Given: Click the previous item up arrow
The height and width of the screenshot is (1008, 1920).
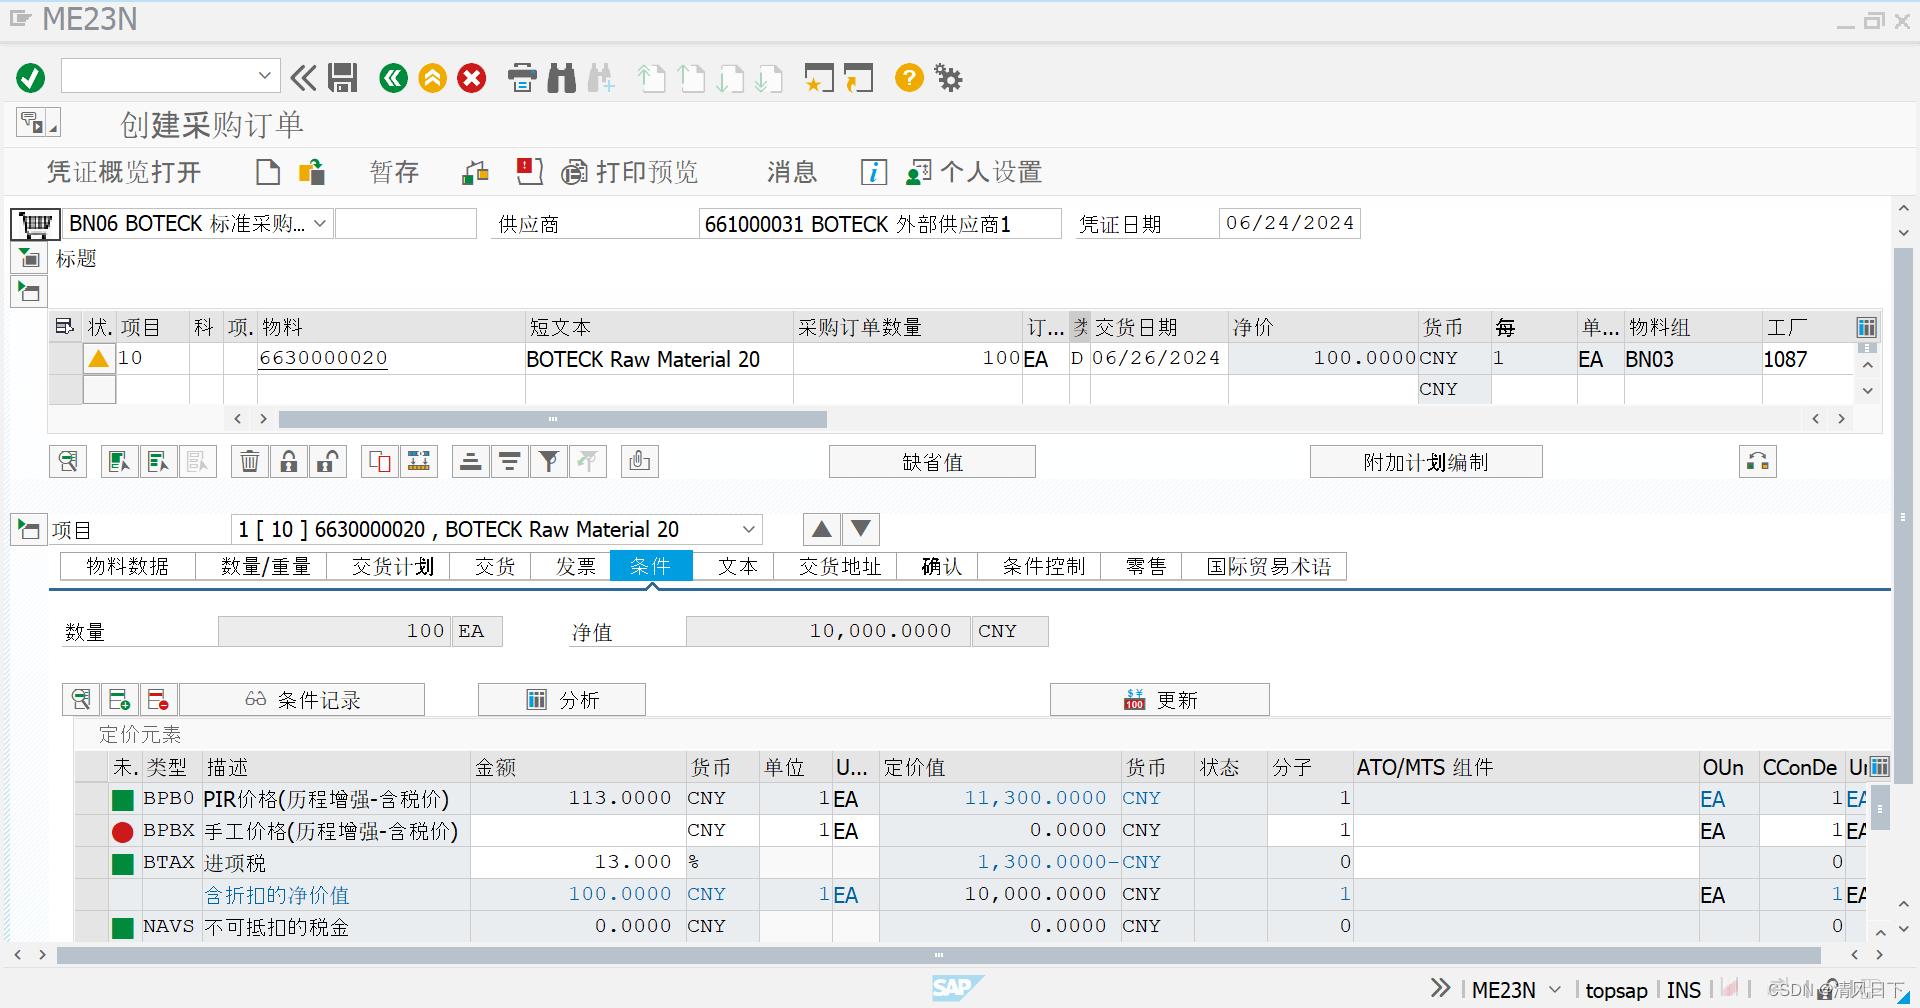Looking at the screenshot, I should point(821,529).
